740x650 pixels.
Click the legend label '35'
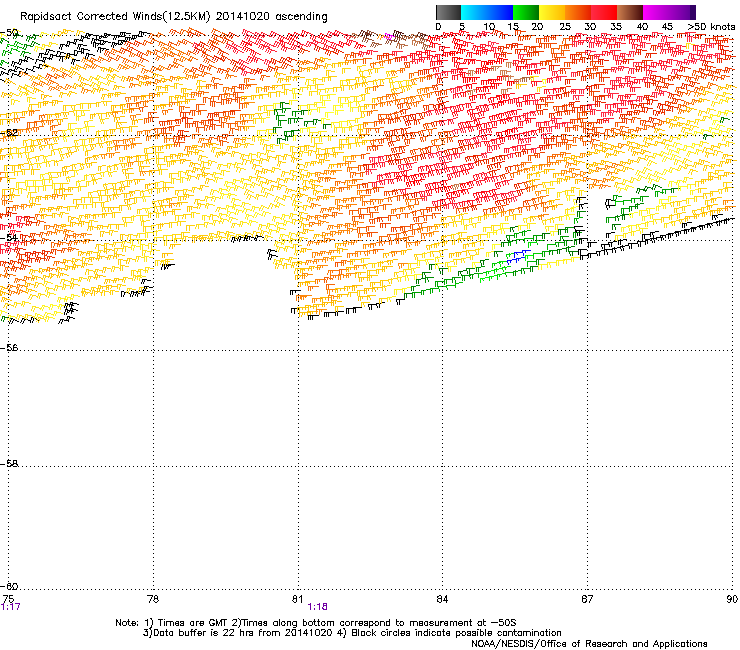click(616, 27)
